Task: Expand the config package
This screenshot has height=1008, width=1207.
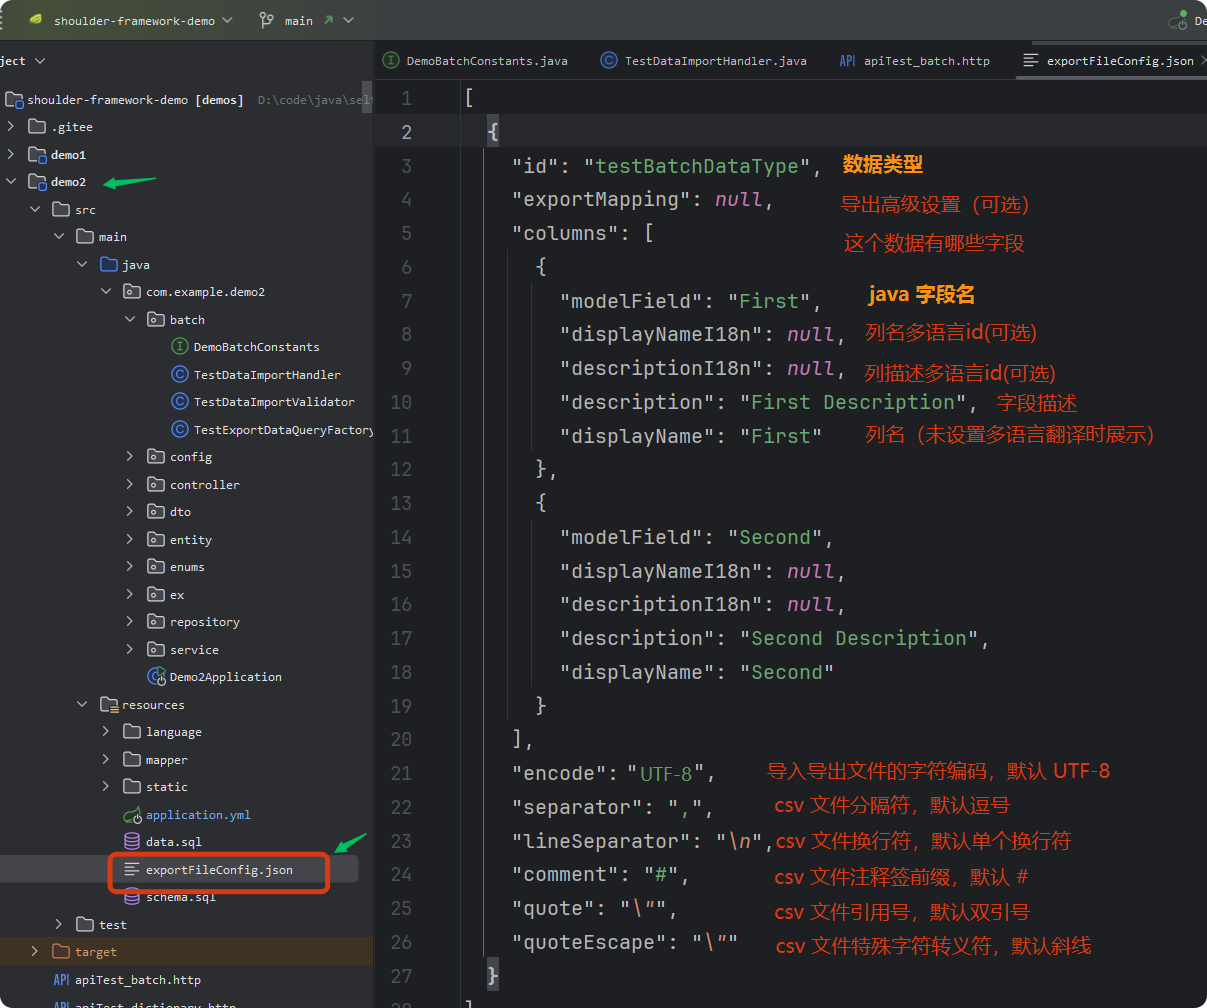Action: pos(130,457)
